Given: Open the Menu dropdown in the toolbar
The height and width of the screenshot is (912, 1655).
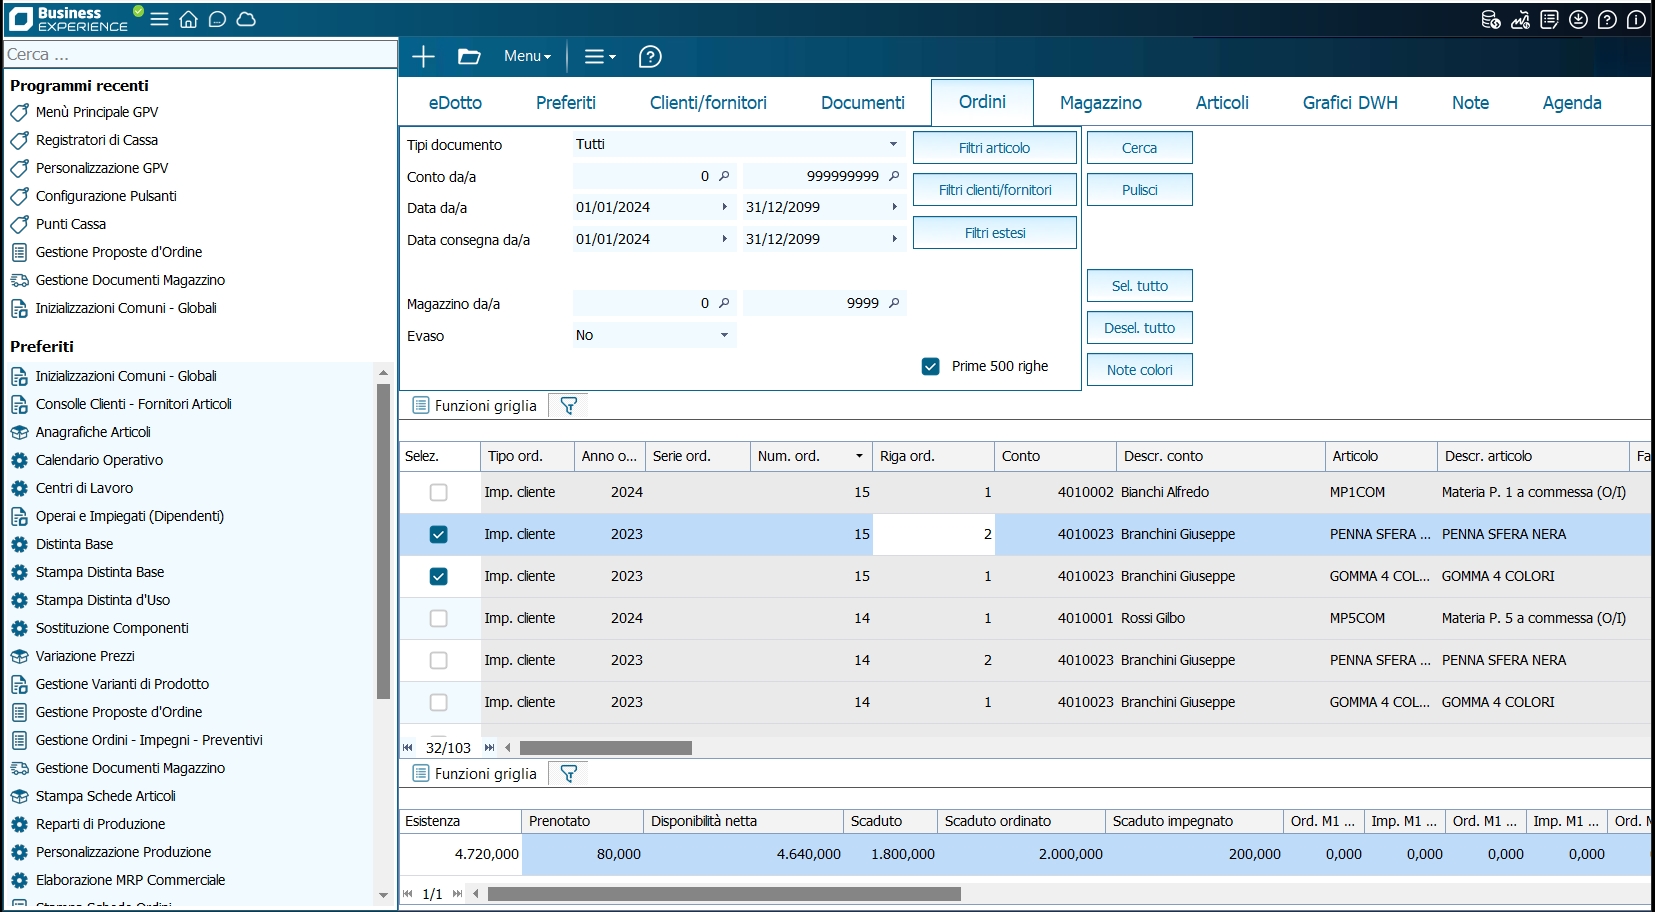Looking at the screenshot, I should click(x=527, y=57).
